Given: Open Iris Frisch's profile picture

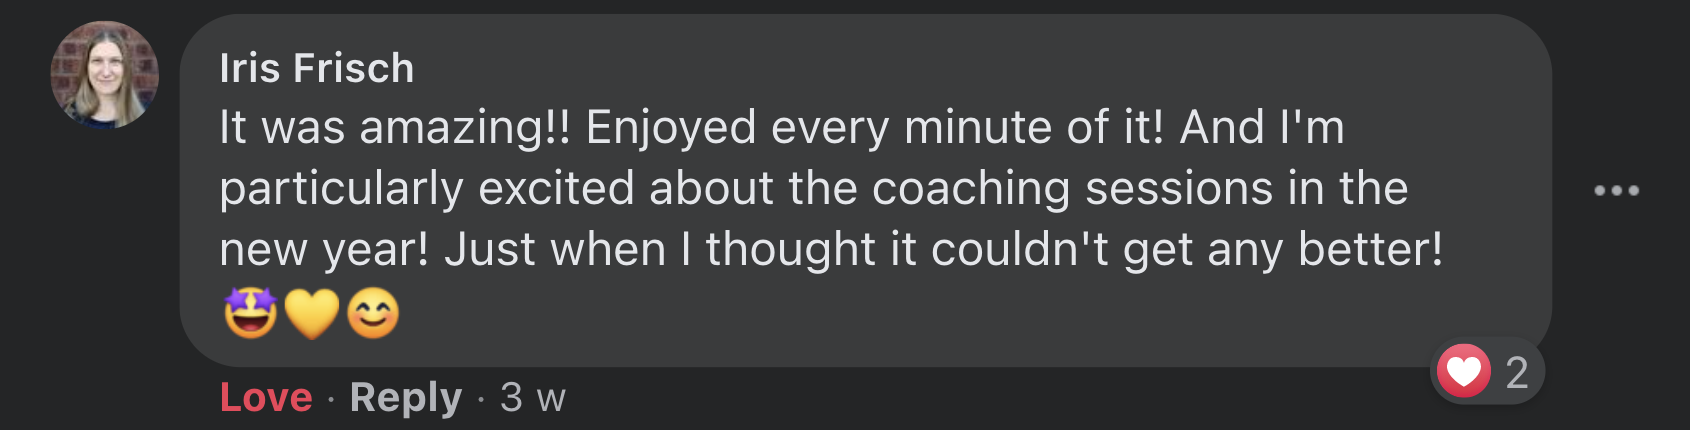Looking at the screenshot, I should click(x=105, y=75).
